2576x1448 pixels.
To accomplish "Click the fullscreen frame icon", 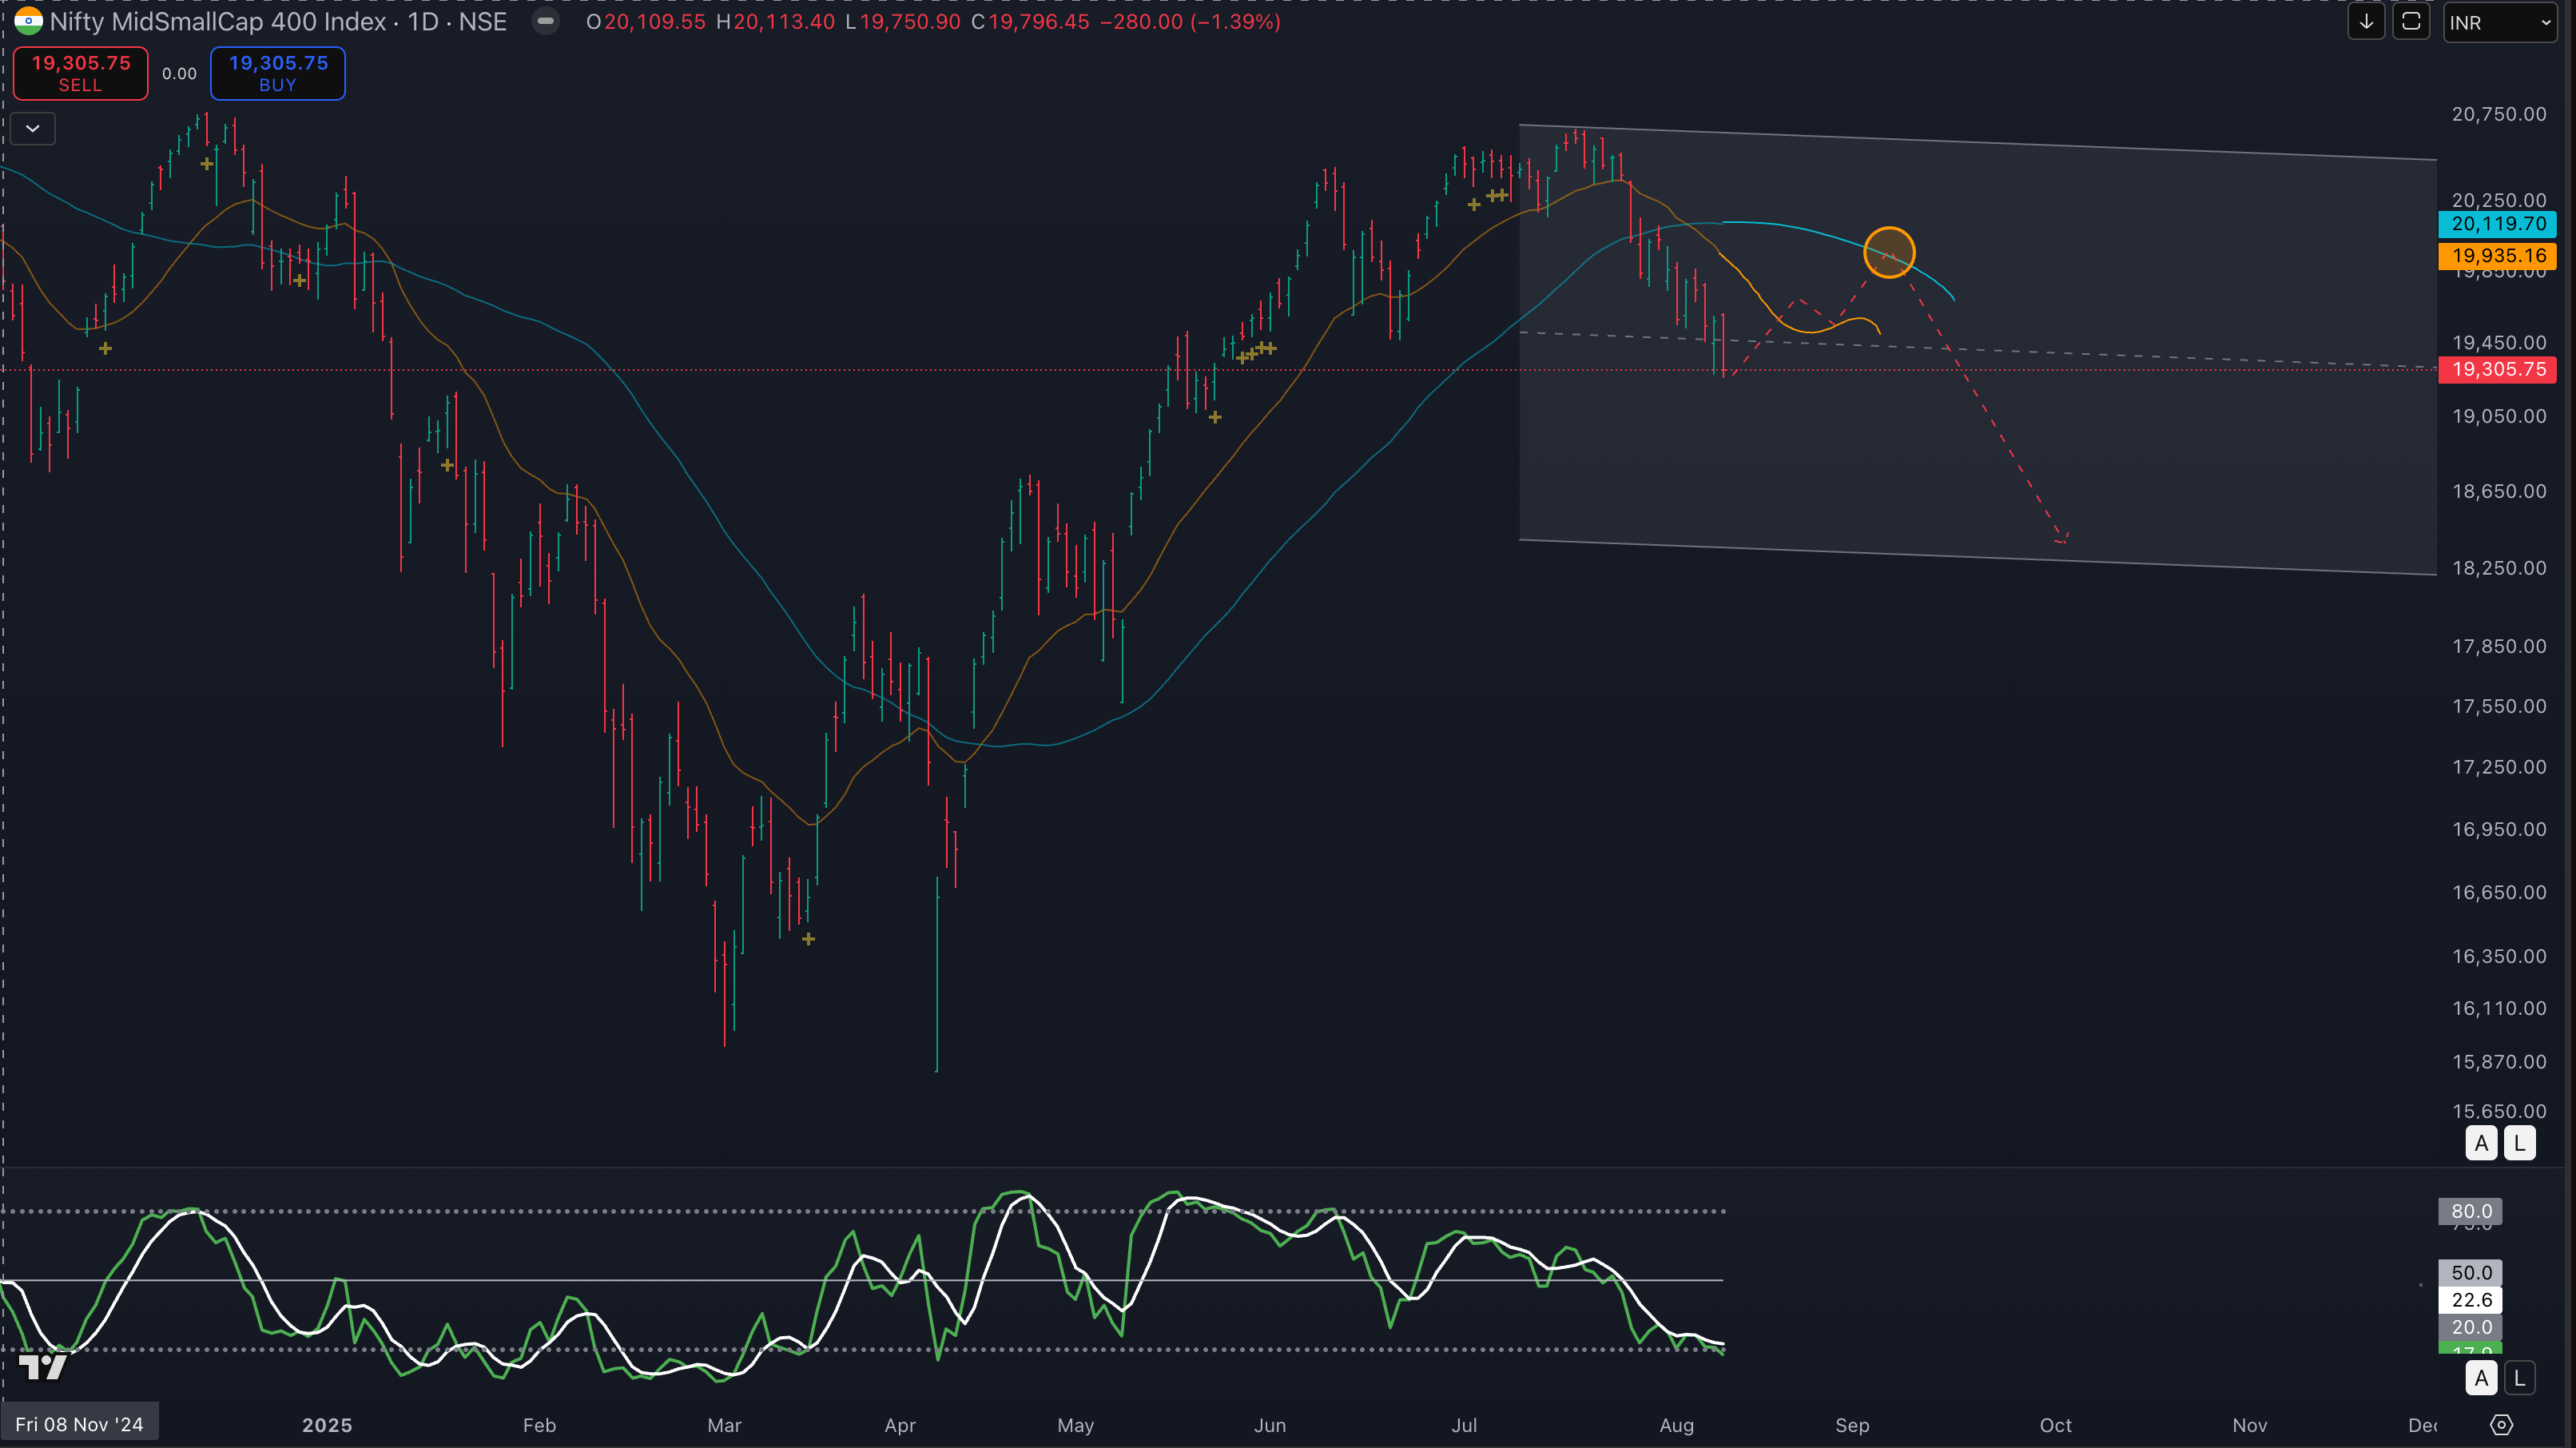I will click(2410, 22).
